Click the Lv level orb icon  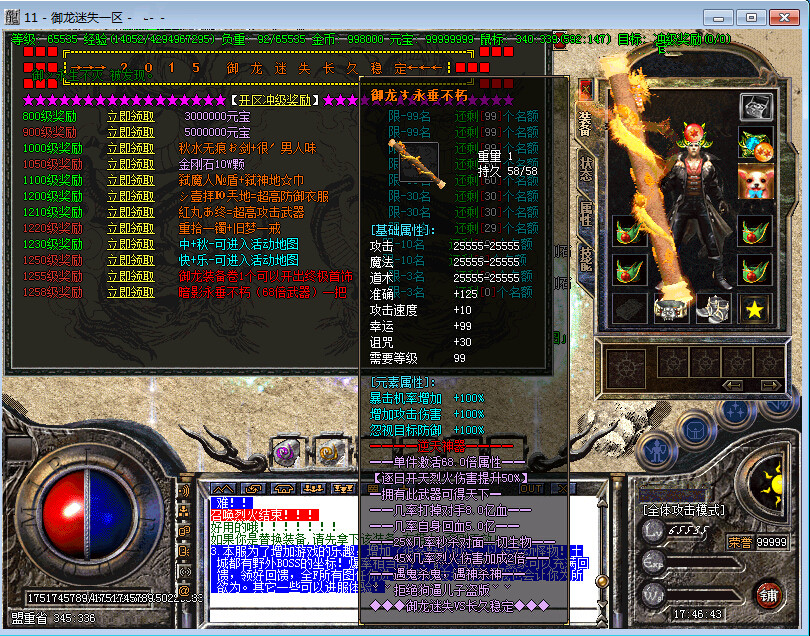point(653,531)
